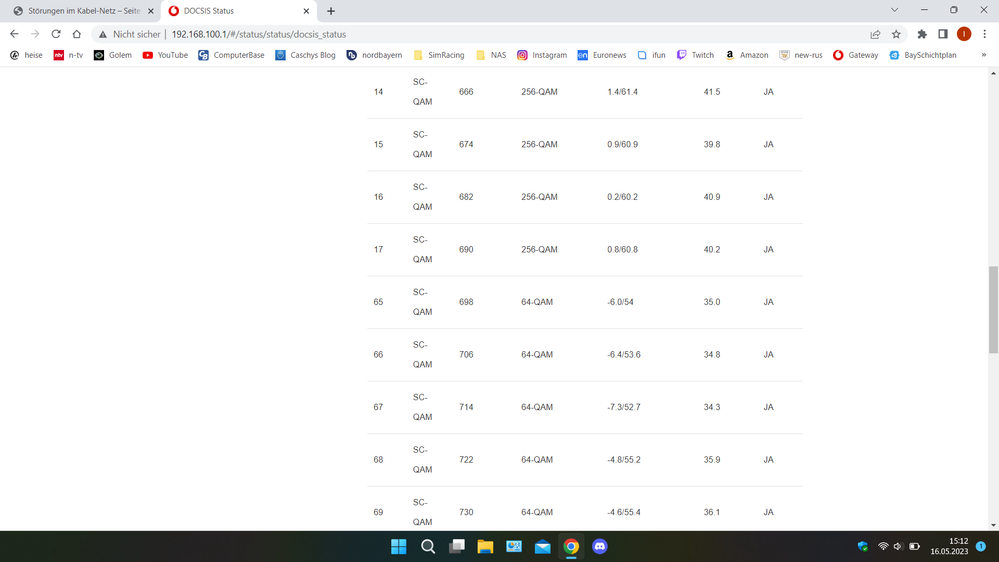
Task: Open the Chrome three-dot menu
Action: click(x=984, y=34)
